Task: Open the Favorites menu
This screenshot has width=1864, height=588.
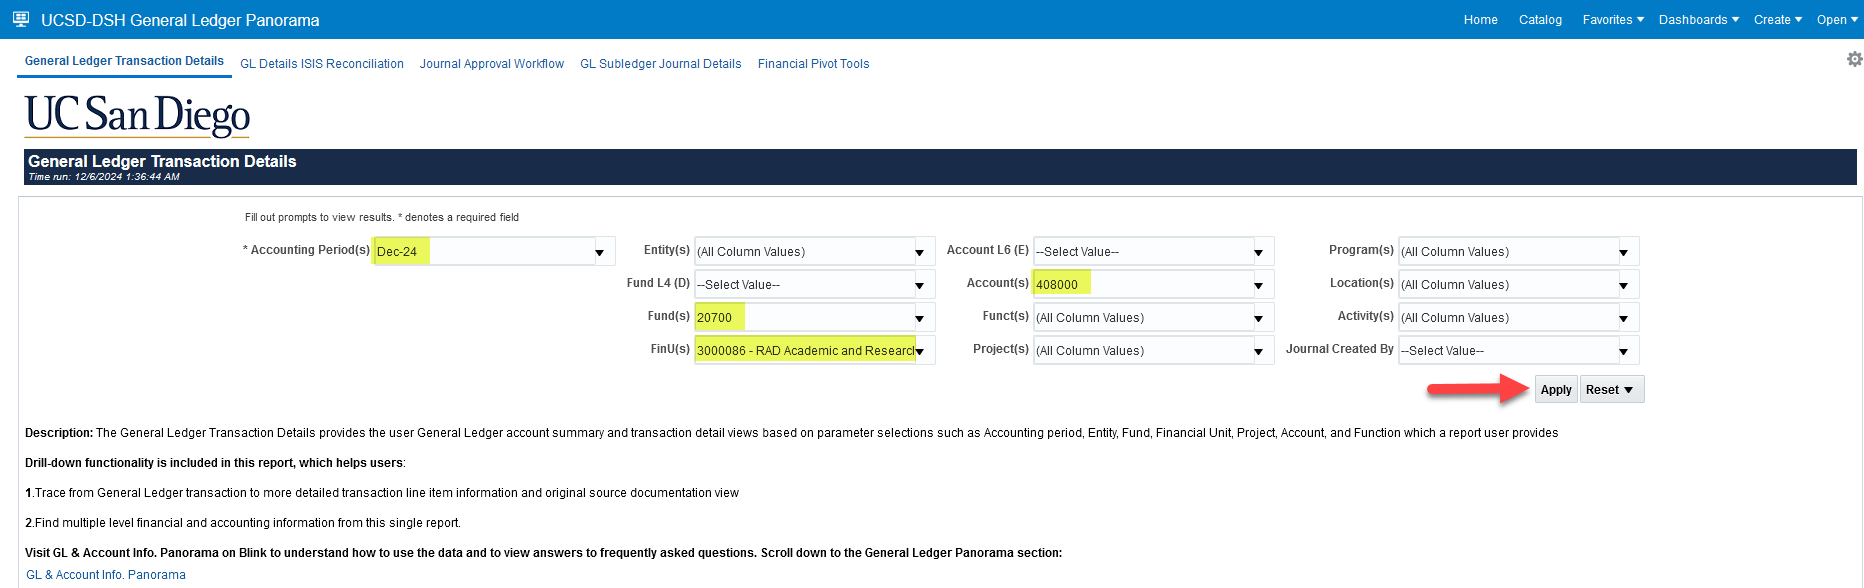Action: tap(1613, 20)
